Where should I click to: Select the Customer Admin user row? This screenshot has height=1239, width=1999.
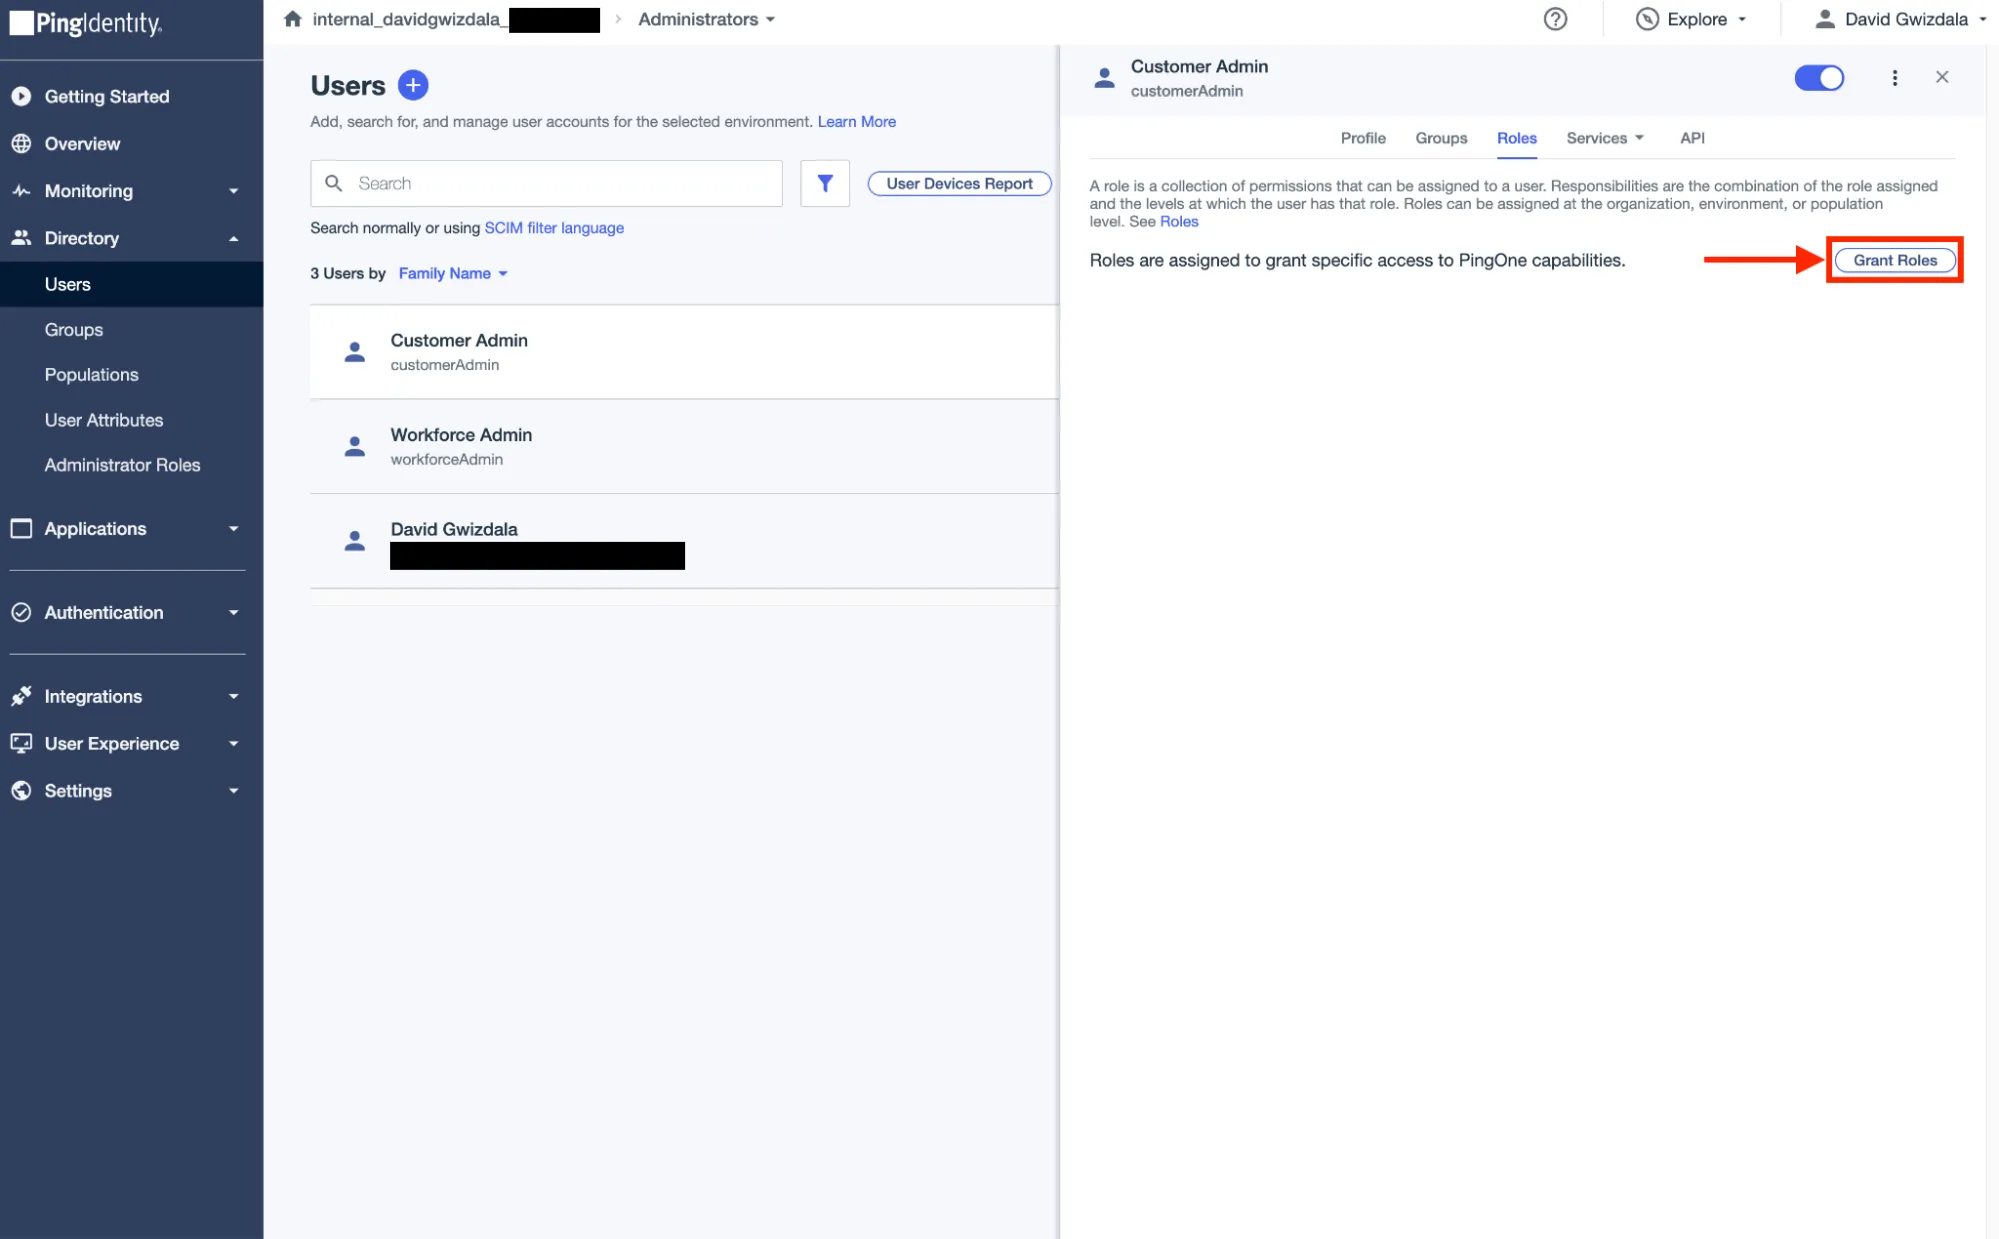684,352
